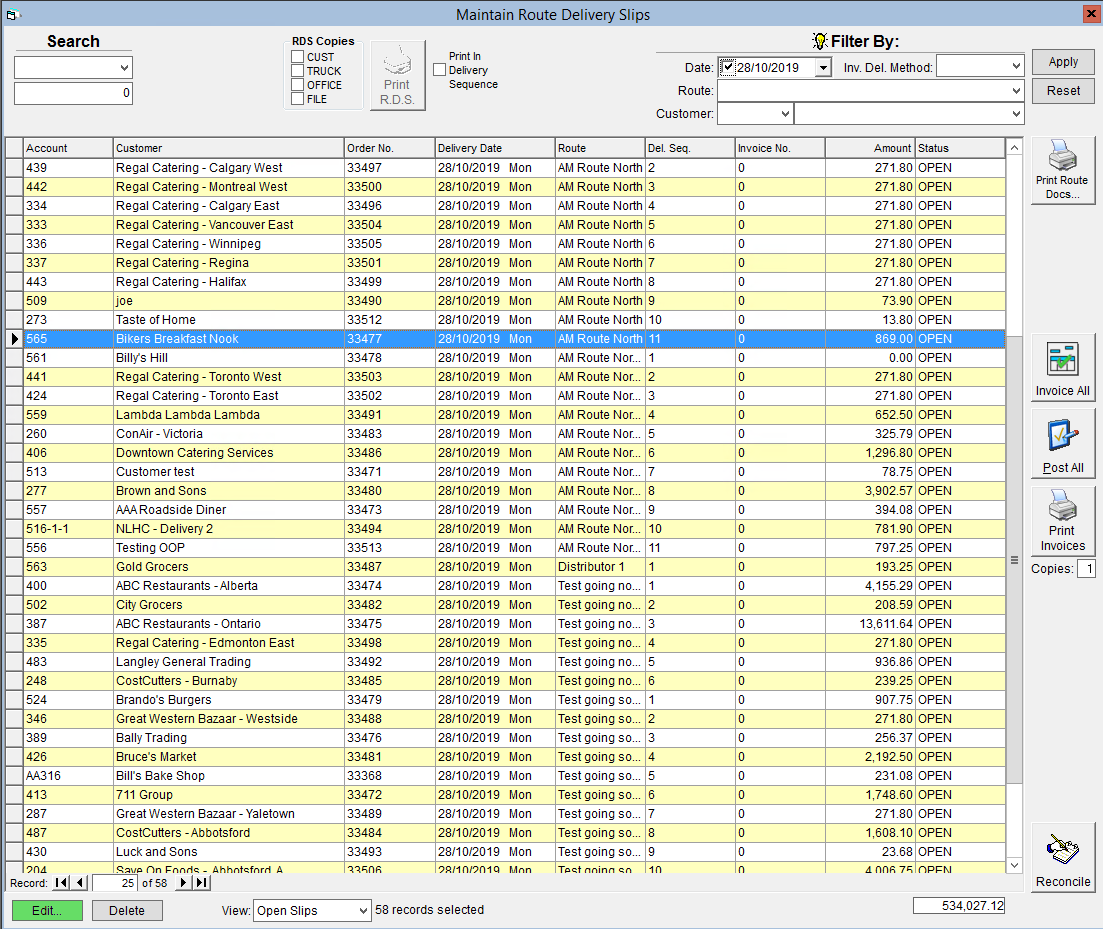Expand the Inv. Del. Method dropdown
1103x929 pixels.
tap(1016, 66)
